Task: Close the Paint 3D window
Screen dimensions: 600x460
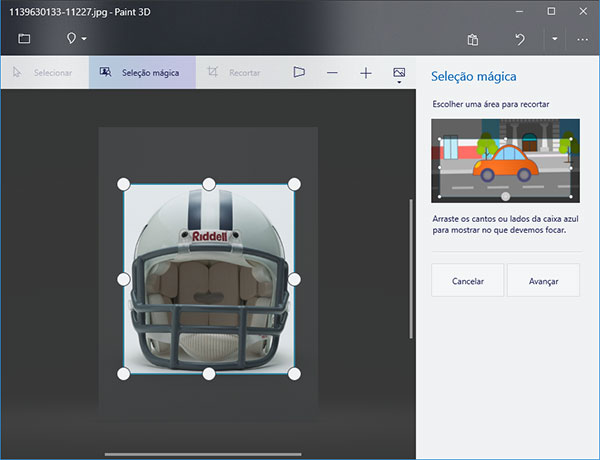Action: pos(583,11)
